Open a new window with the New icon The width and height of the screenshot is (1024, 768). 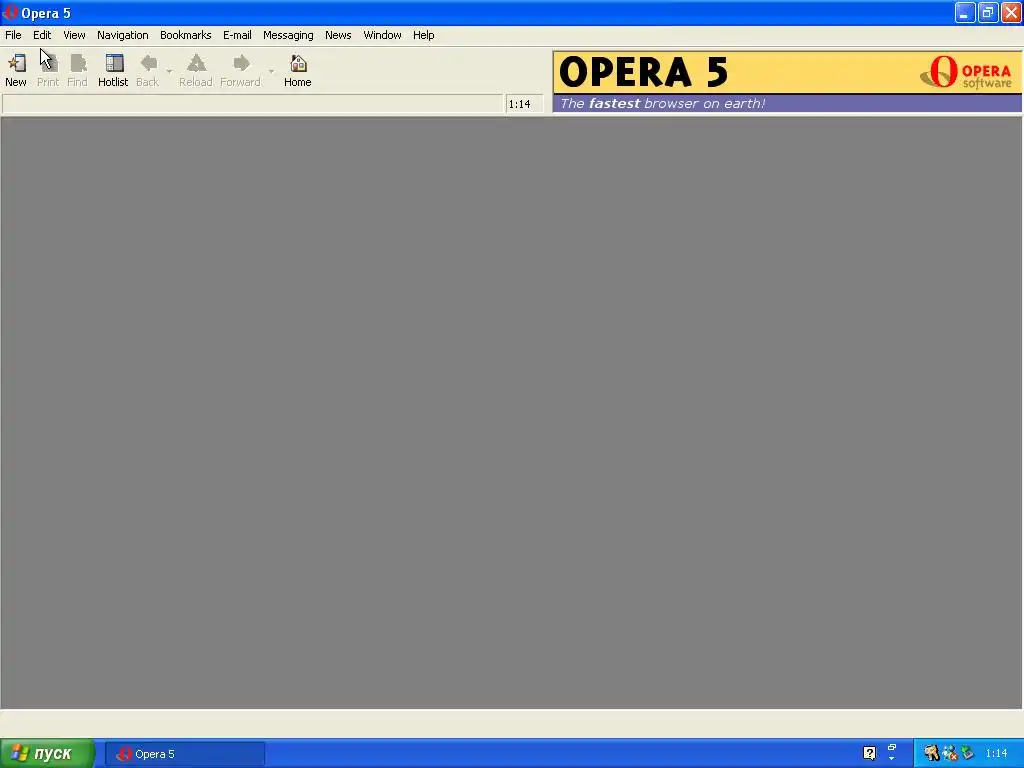point(16,70)
